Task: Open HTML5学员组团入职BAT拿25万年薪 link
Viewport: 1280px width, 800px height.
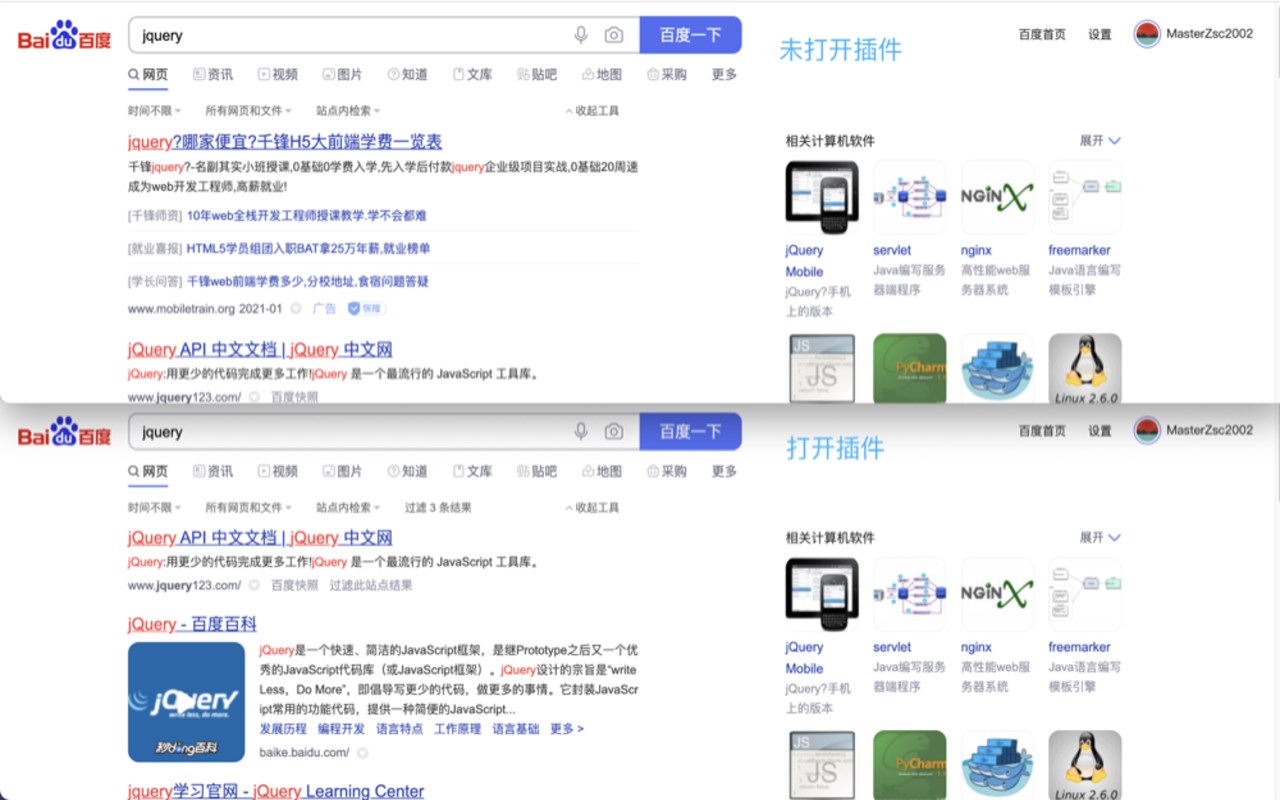Action: point(309,248)
